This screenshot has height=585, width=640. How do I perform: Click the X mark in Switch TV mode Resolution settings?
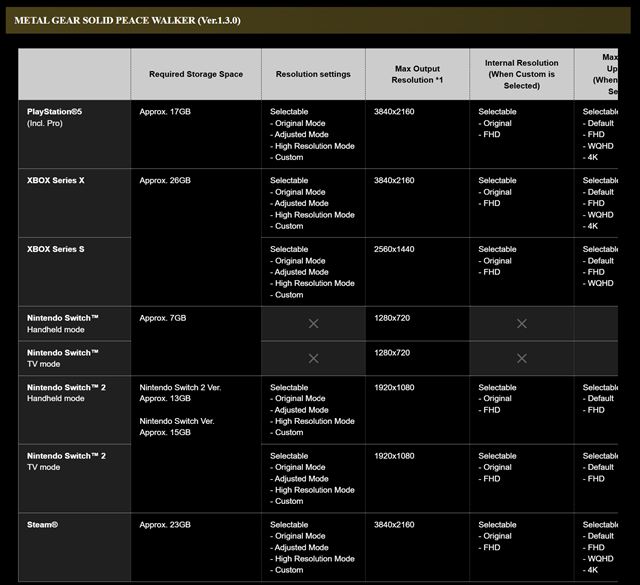[x=313, y=358]
